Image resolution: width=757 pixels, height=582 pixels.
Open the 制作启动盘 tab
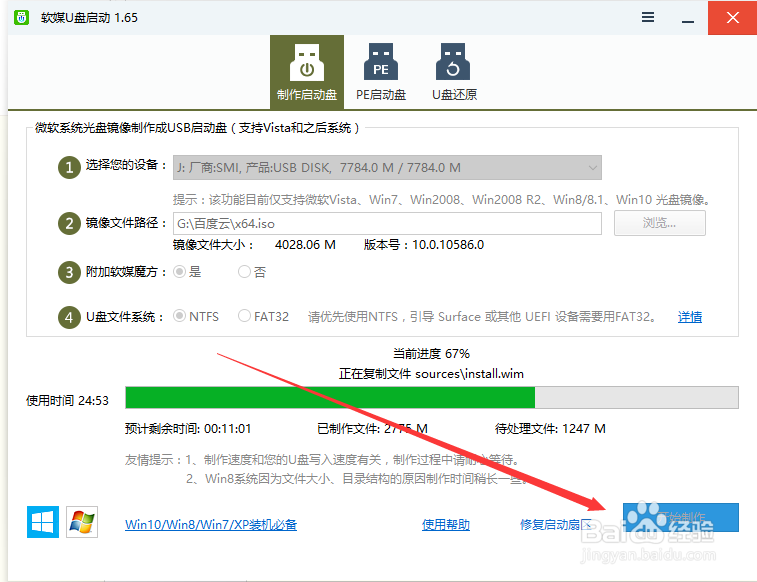(307, 72)
